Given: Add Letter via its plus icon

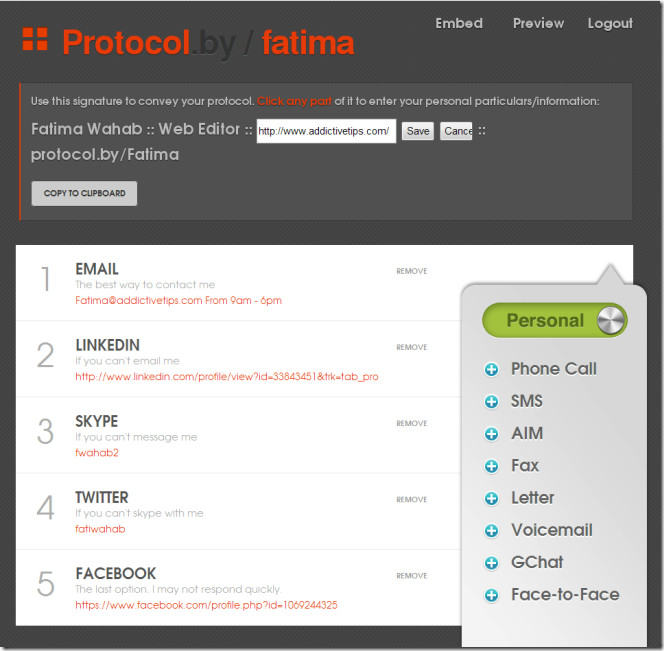Looking at the screenshot, I should pyautogui.click(x=491, y=499).
